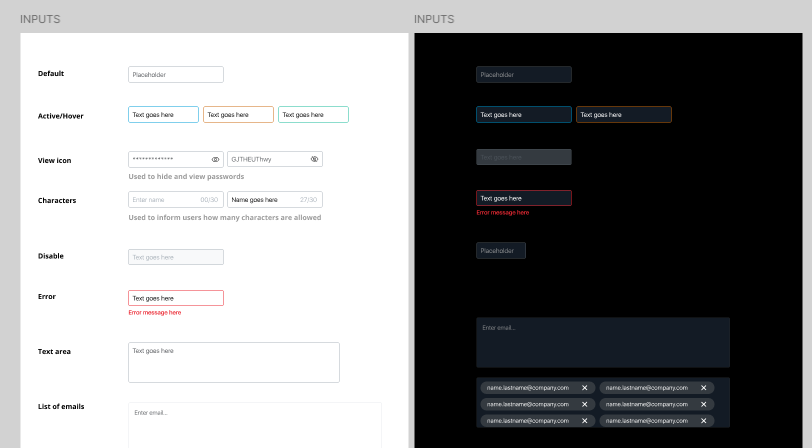Remove the top-left email chip with its X
The width and height of the screenshot is (812, 448).
click(x=585, y=388)
